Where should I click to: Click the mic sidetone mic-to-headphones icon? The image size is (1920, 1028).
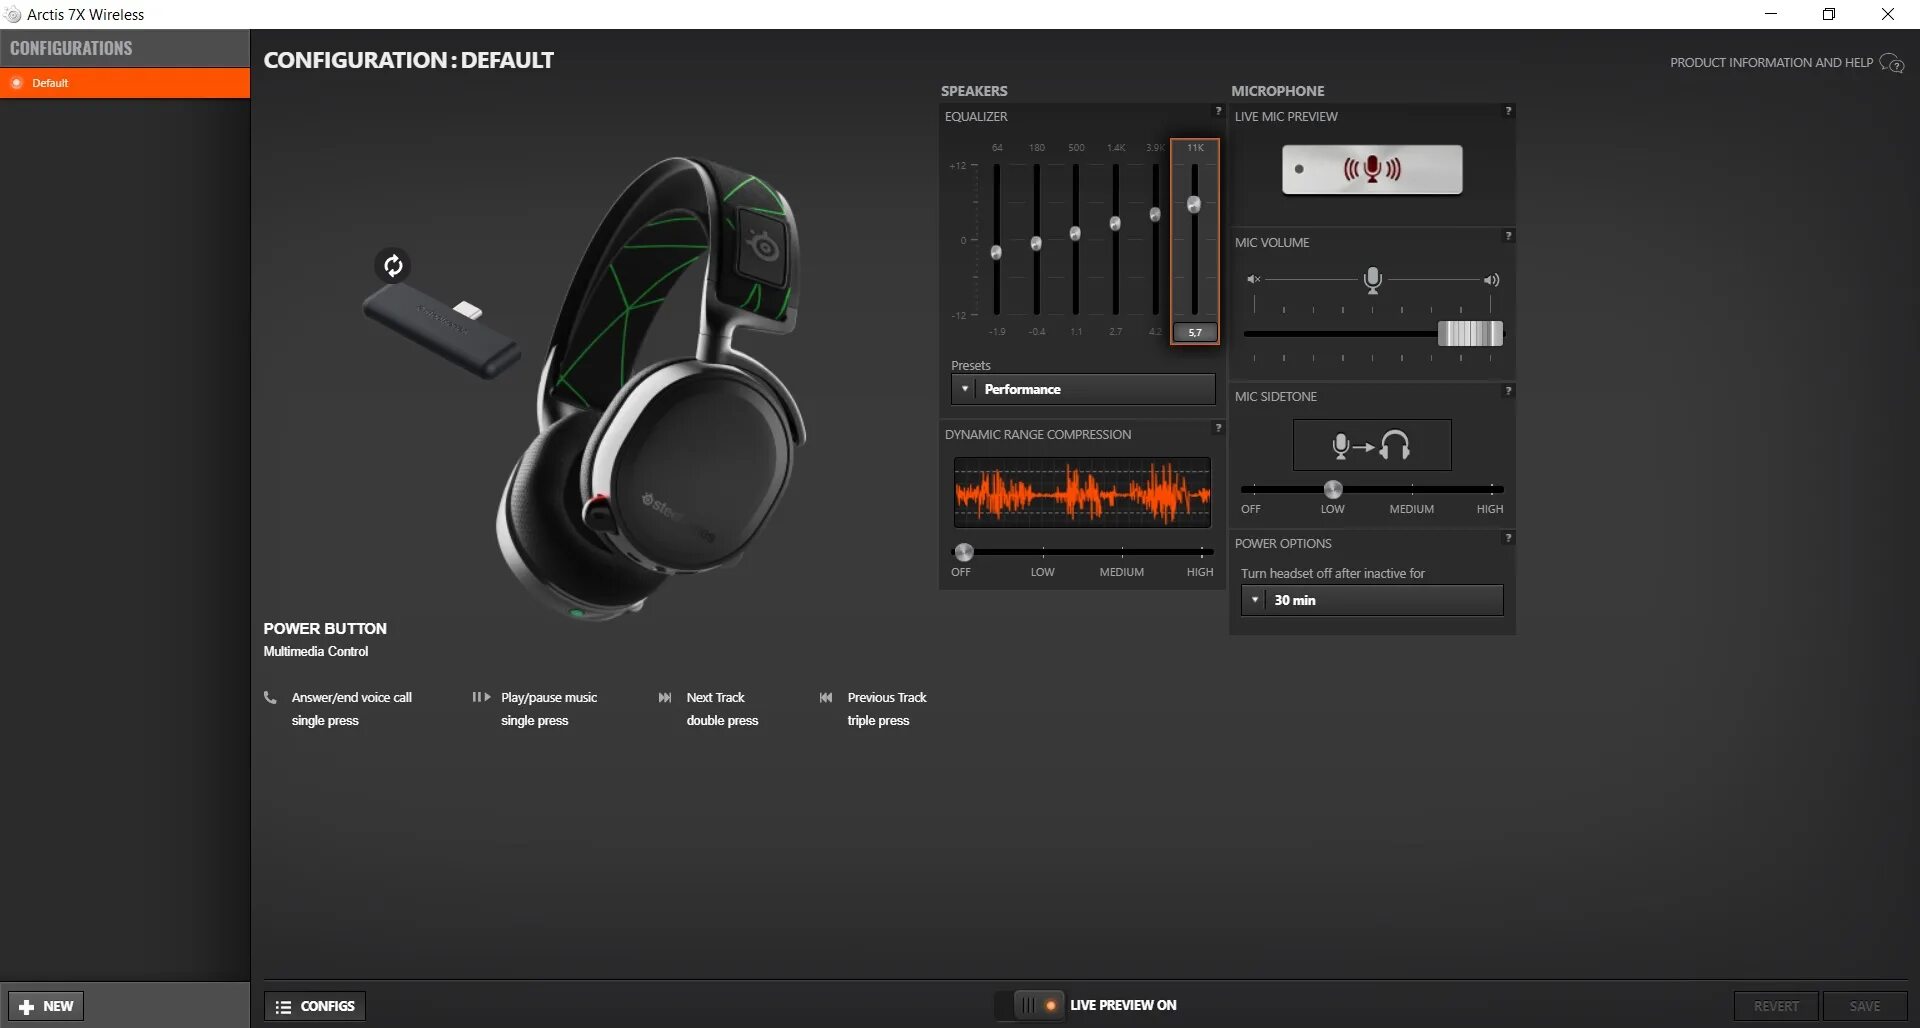click(1372, 445)
